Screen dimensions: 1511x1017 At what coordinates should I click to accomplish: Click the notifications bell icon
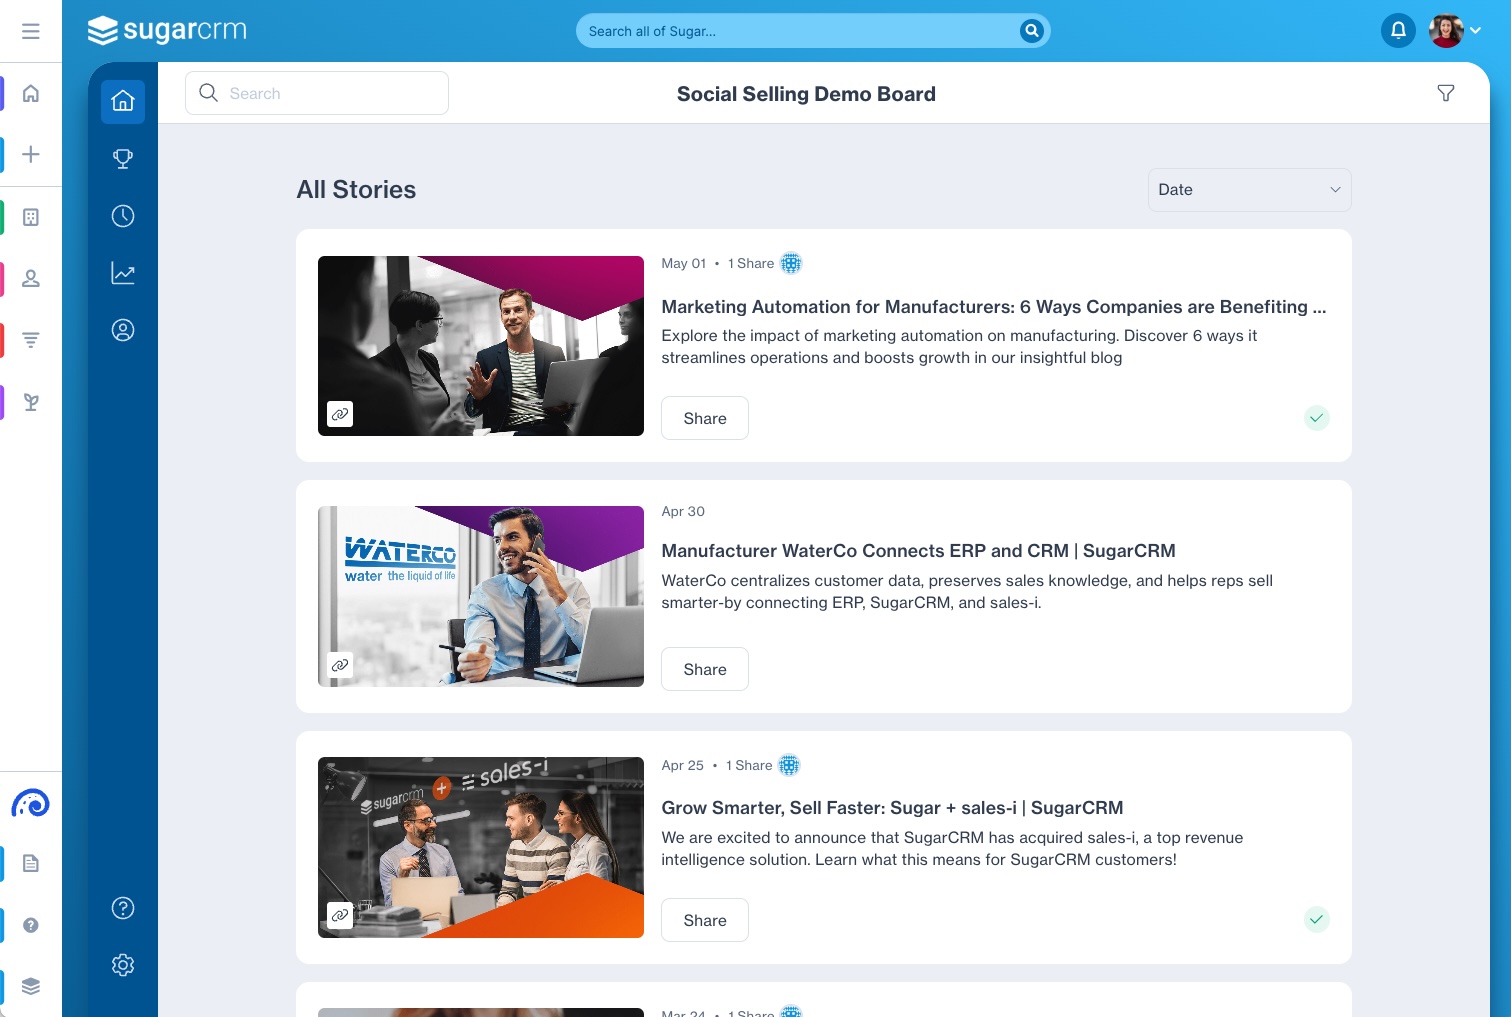(1398, 31)
